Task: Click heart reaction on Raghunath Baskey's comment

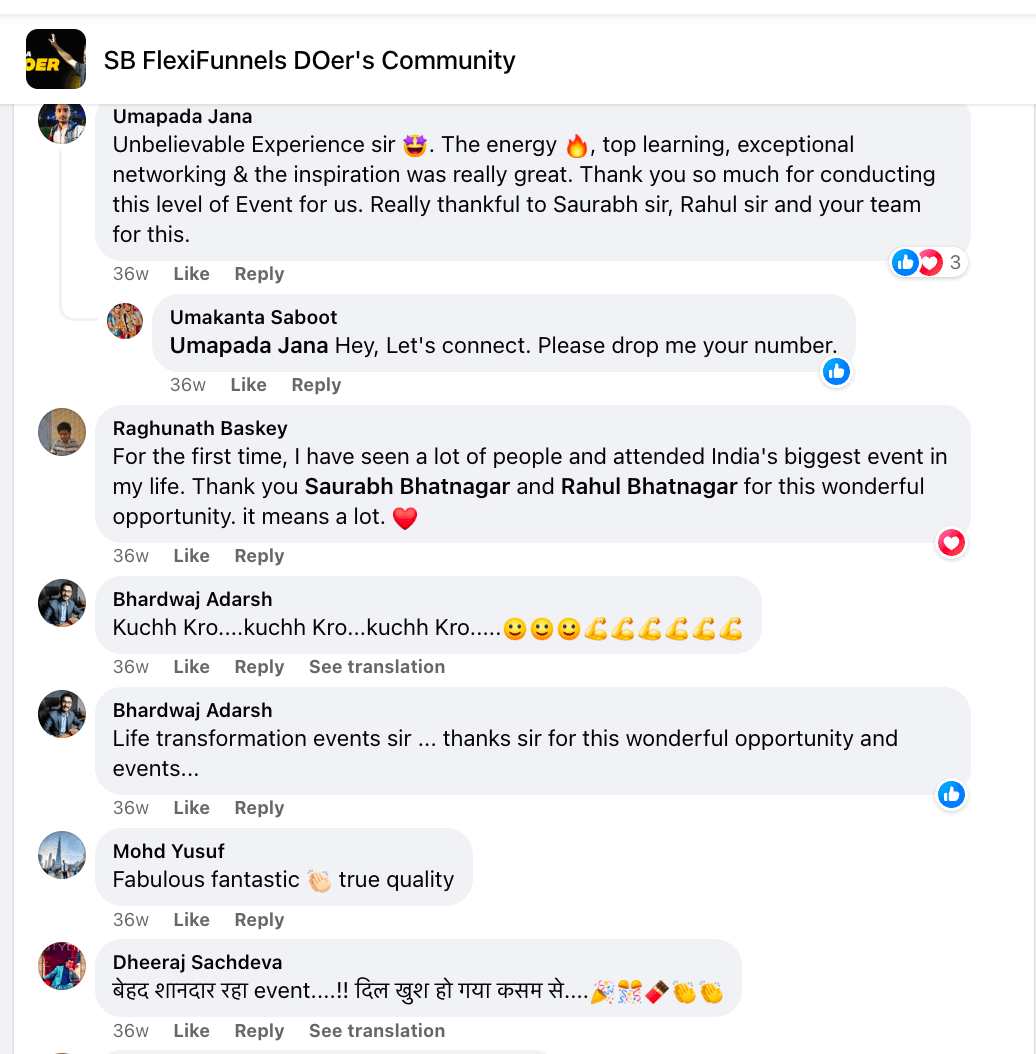Action: tap(951, 543)
